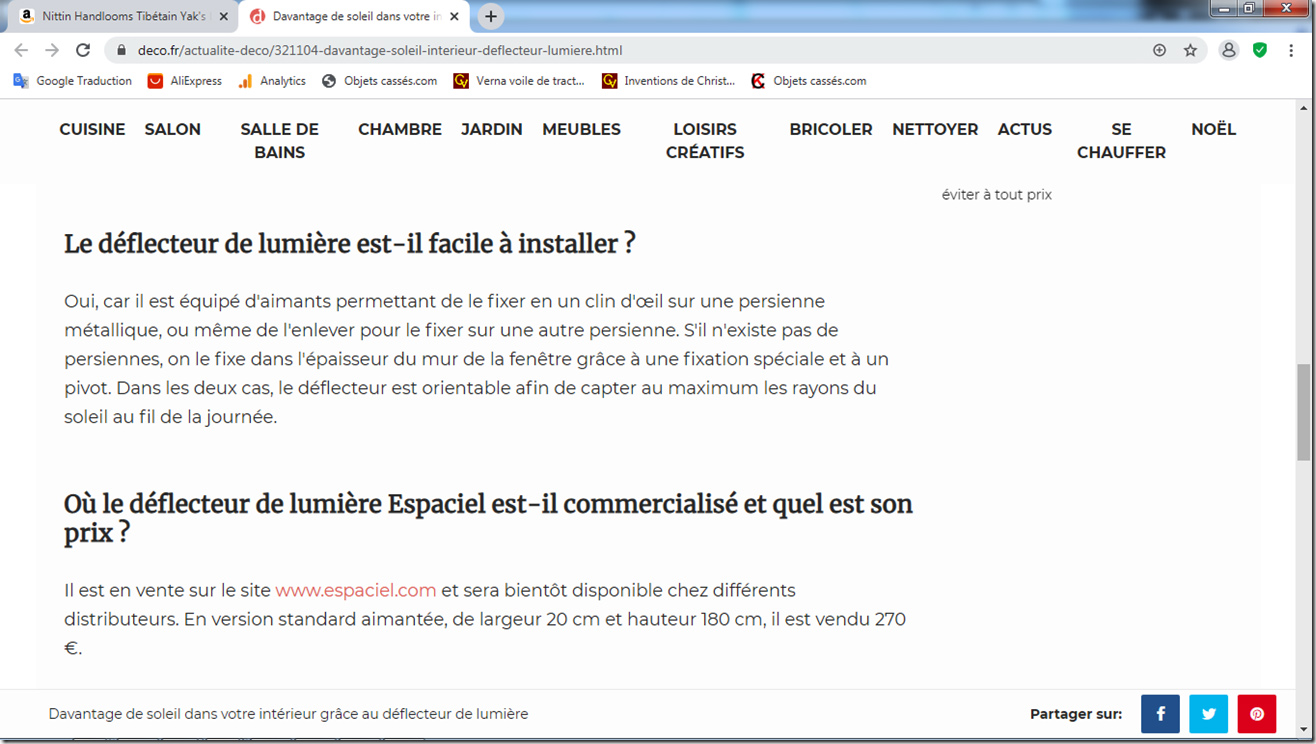Click the 'éviter à tout prix' text

tap(997, 195)
